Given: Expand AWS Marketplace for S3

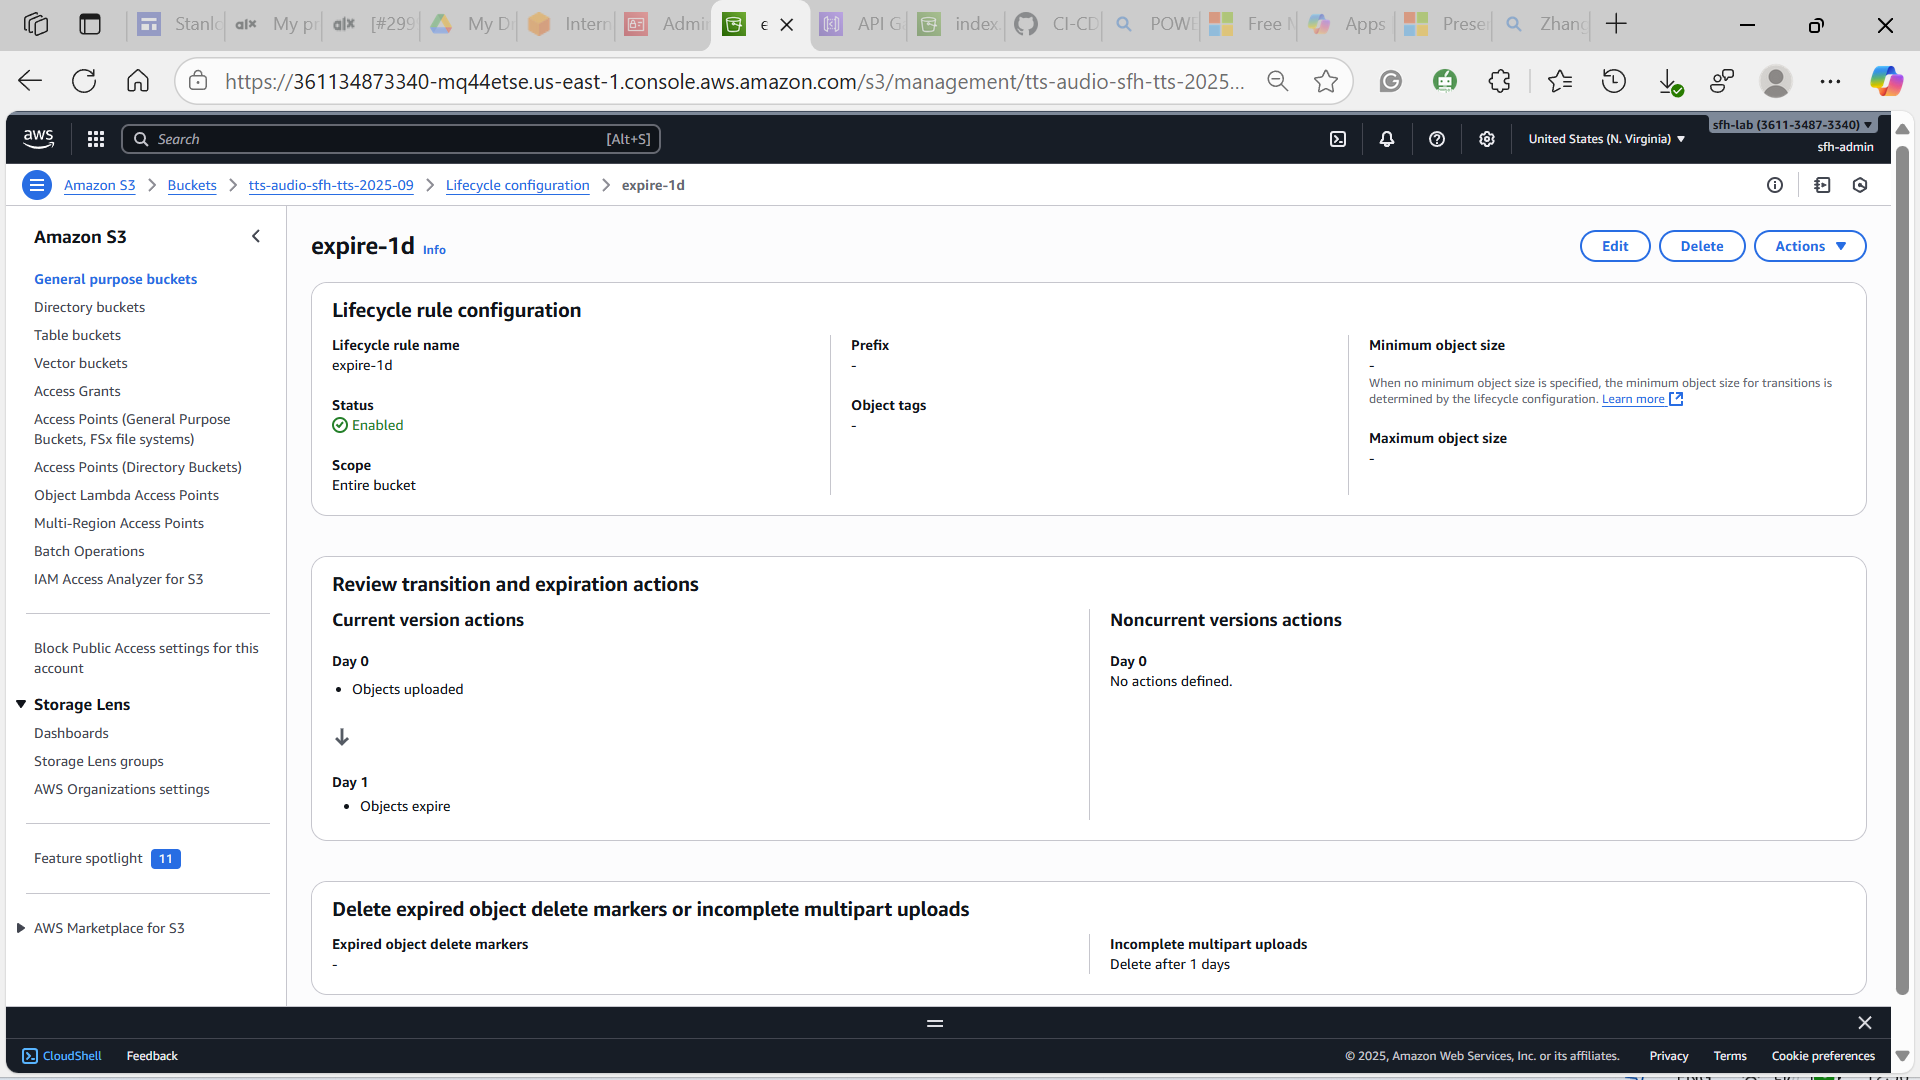Looking at the screenshot, I should [21, 928].
